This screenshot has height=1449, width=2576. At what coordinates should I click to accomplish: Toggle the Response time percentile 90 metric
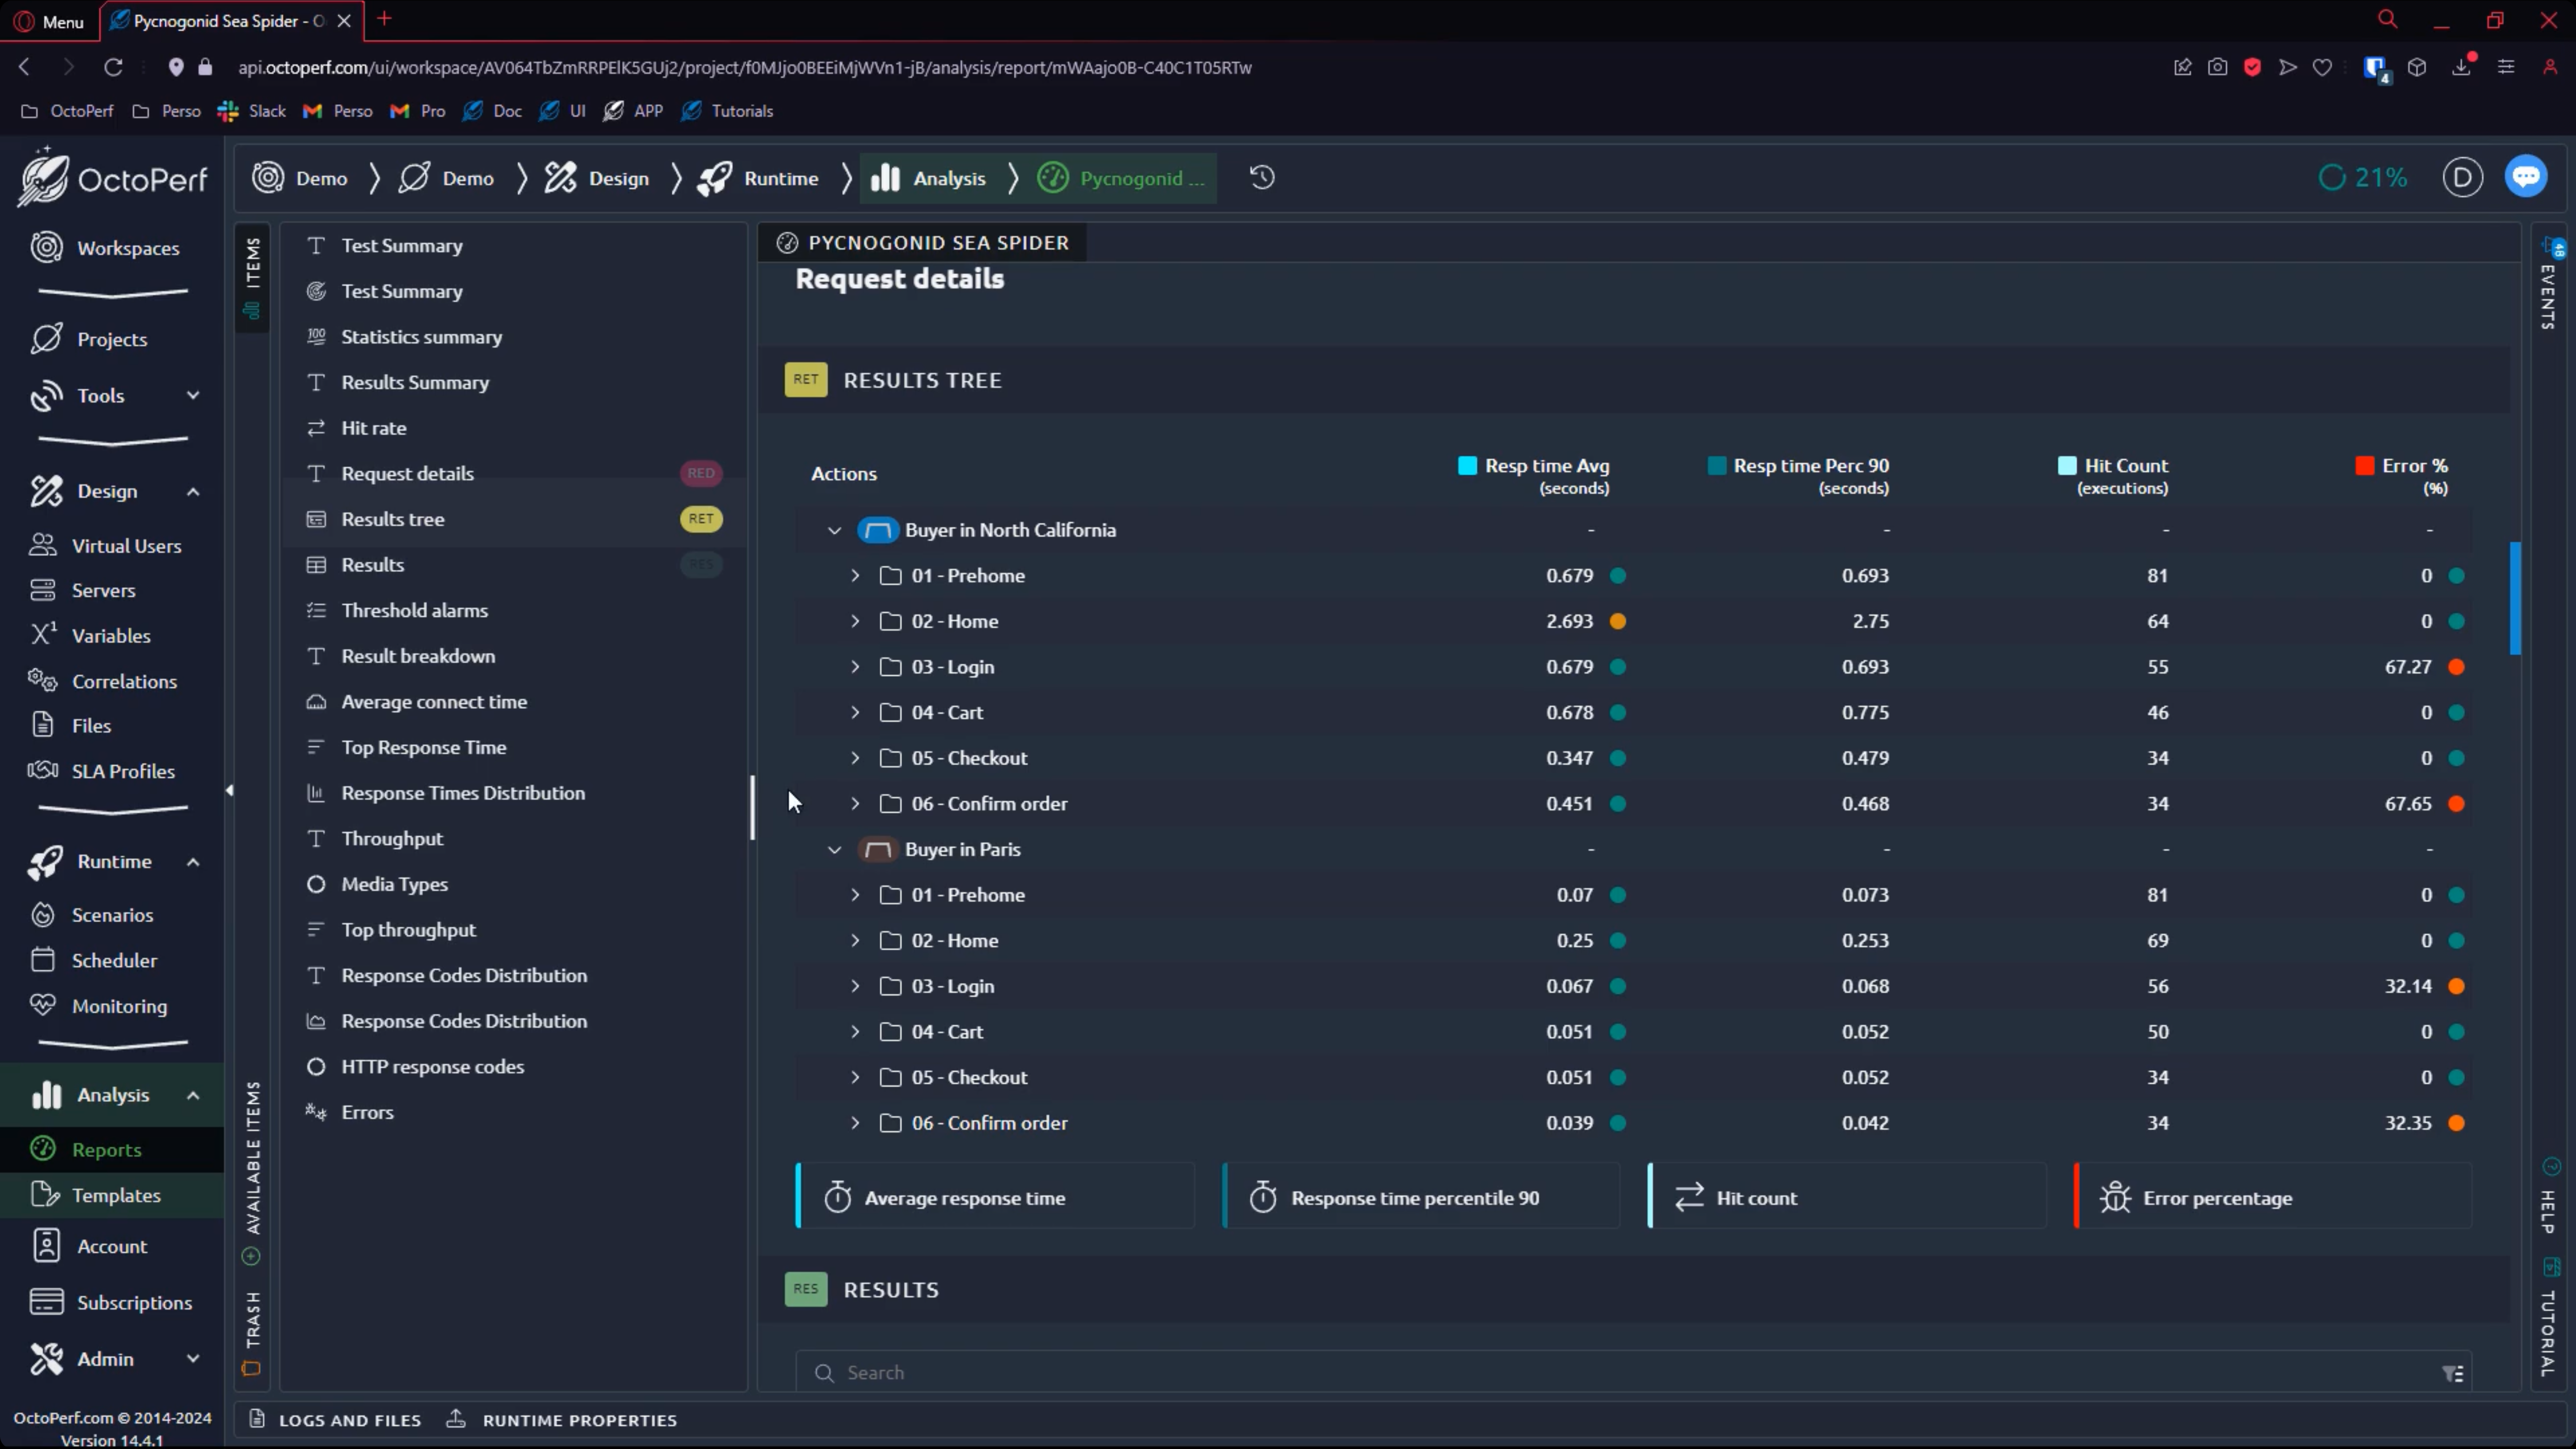point(1421,1197)
